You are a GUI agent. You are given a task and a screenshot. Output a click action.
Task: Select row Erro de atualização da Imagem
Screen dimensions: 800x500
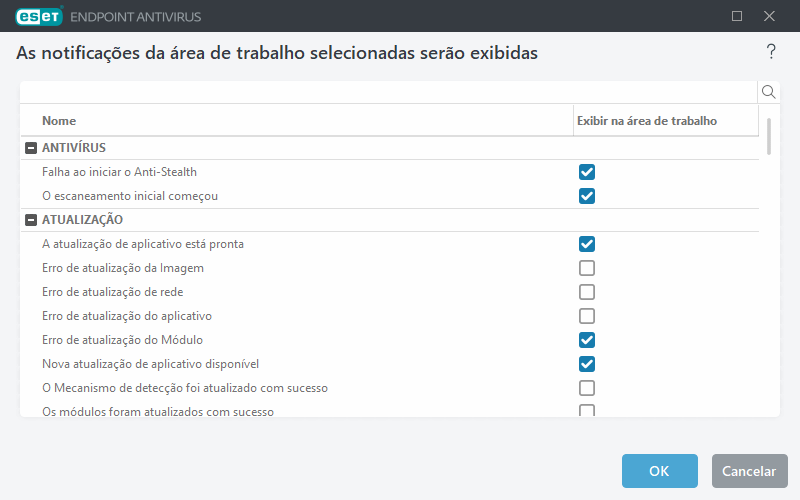(390, 268)
